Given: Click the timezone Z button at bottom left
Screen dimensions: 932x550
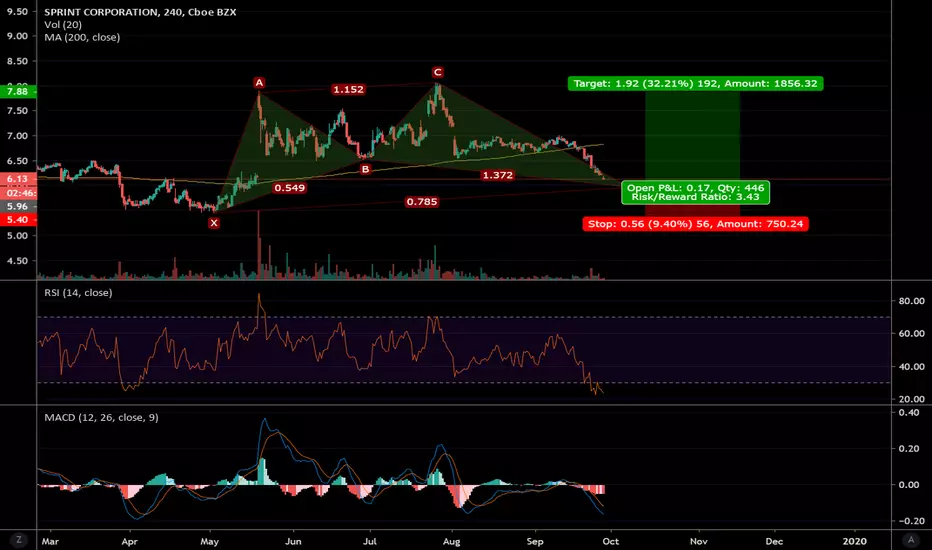Looking at the screenshot, I should [19, 540].
